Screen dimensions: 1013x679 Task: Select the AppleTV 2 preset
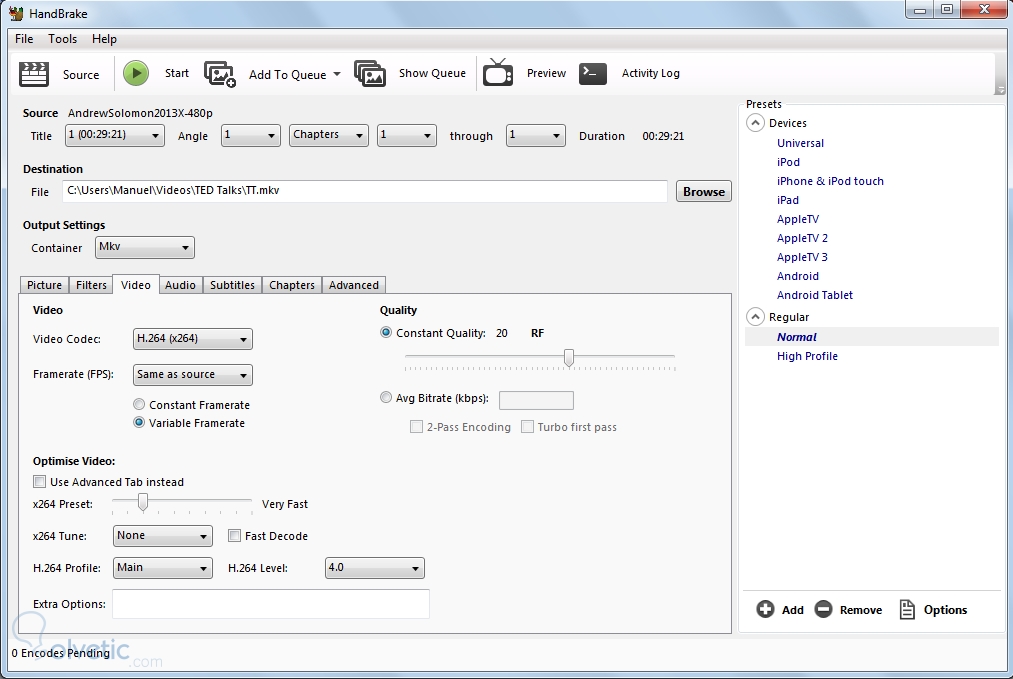click(x=802, y=238)
